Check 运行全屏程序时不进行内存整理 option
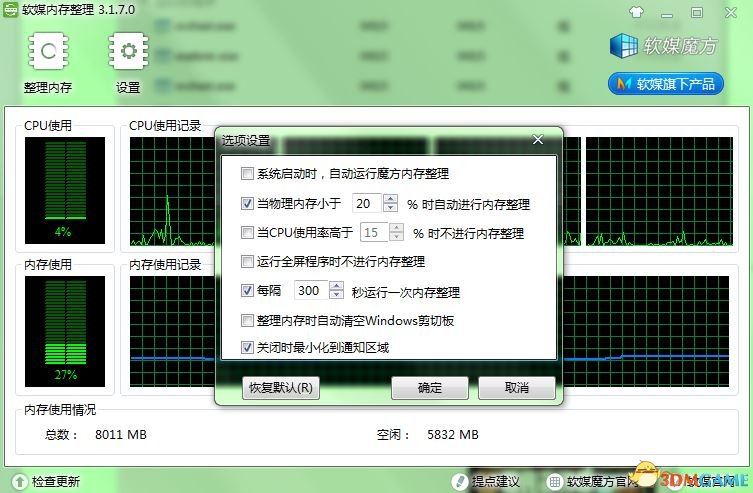 (247, 262)
